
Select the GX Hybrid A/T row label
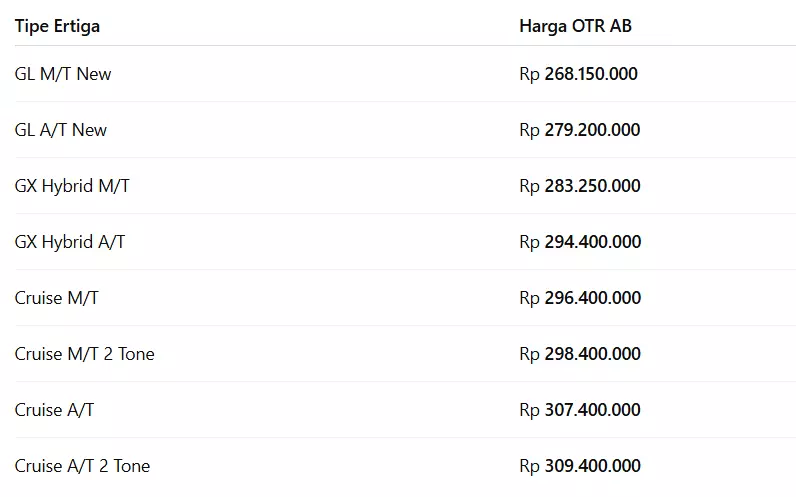[x=70, y=242]
